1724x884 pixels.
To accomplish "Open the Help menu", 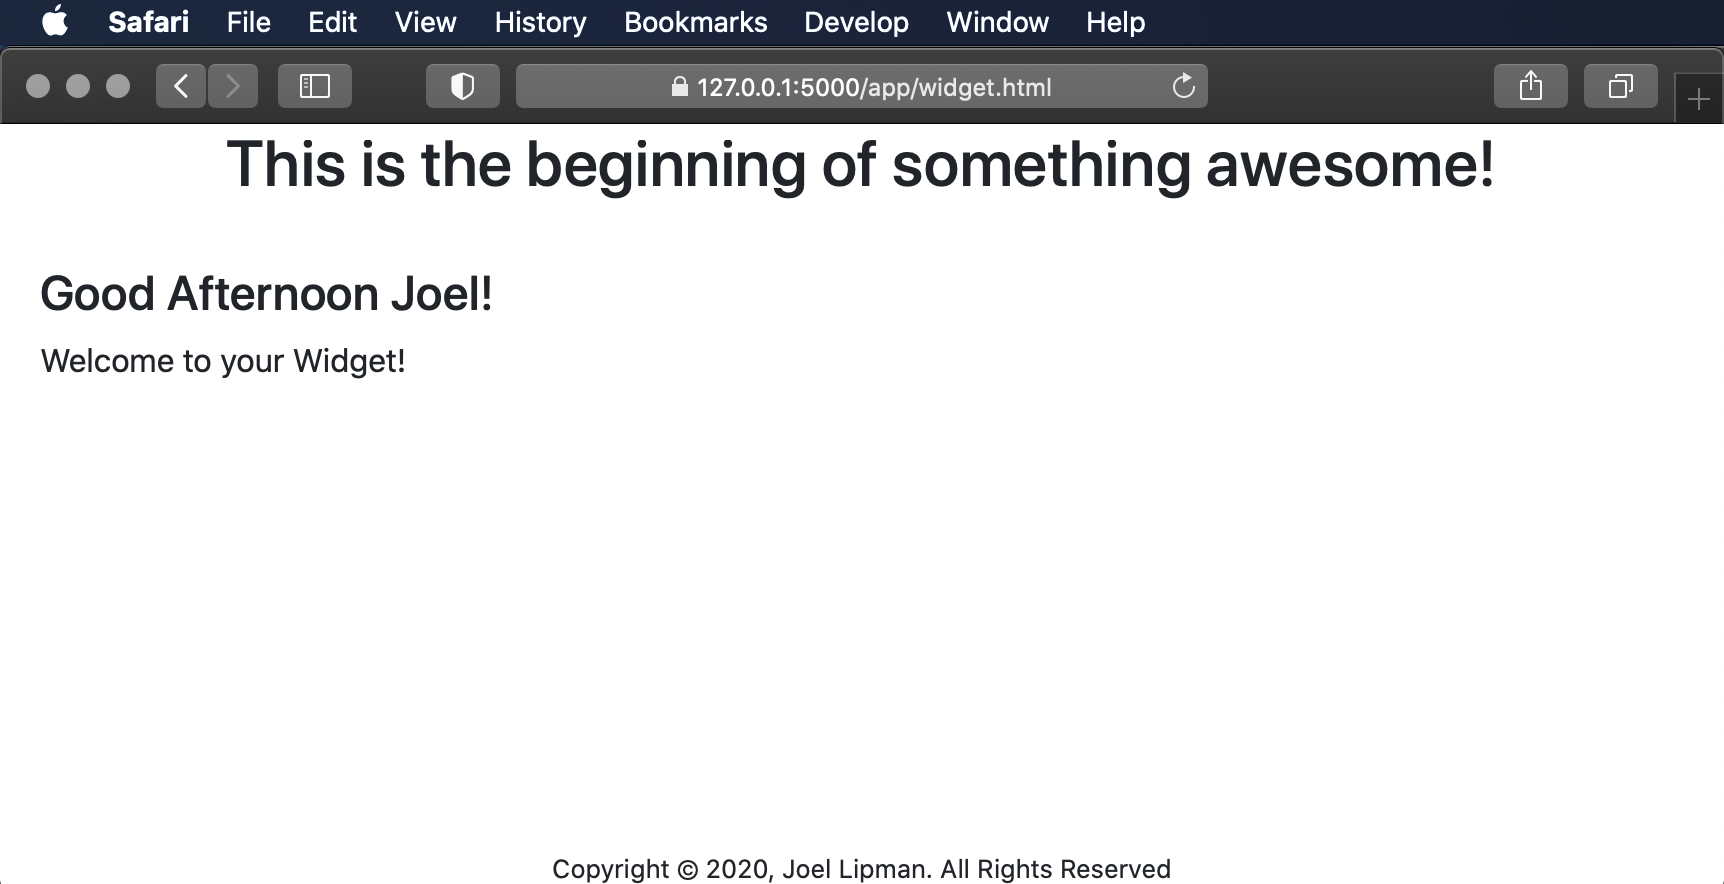I will point(1115,22).
